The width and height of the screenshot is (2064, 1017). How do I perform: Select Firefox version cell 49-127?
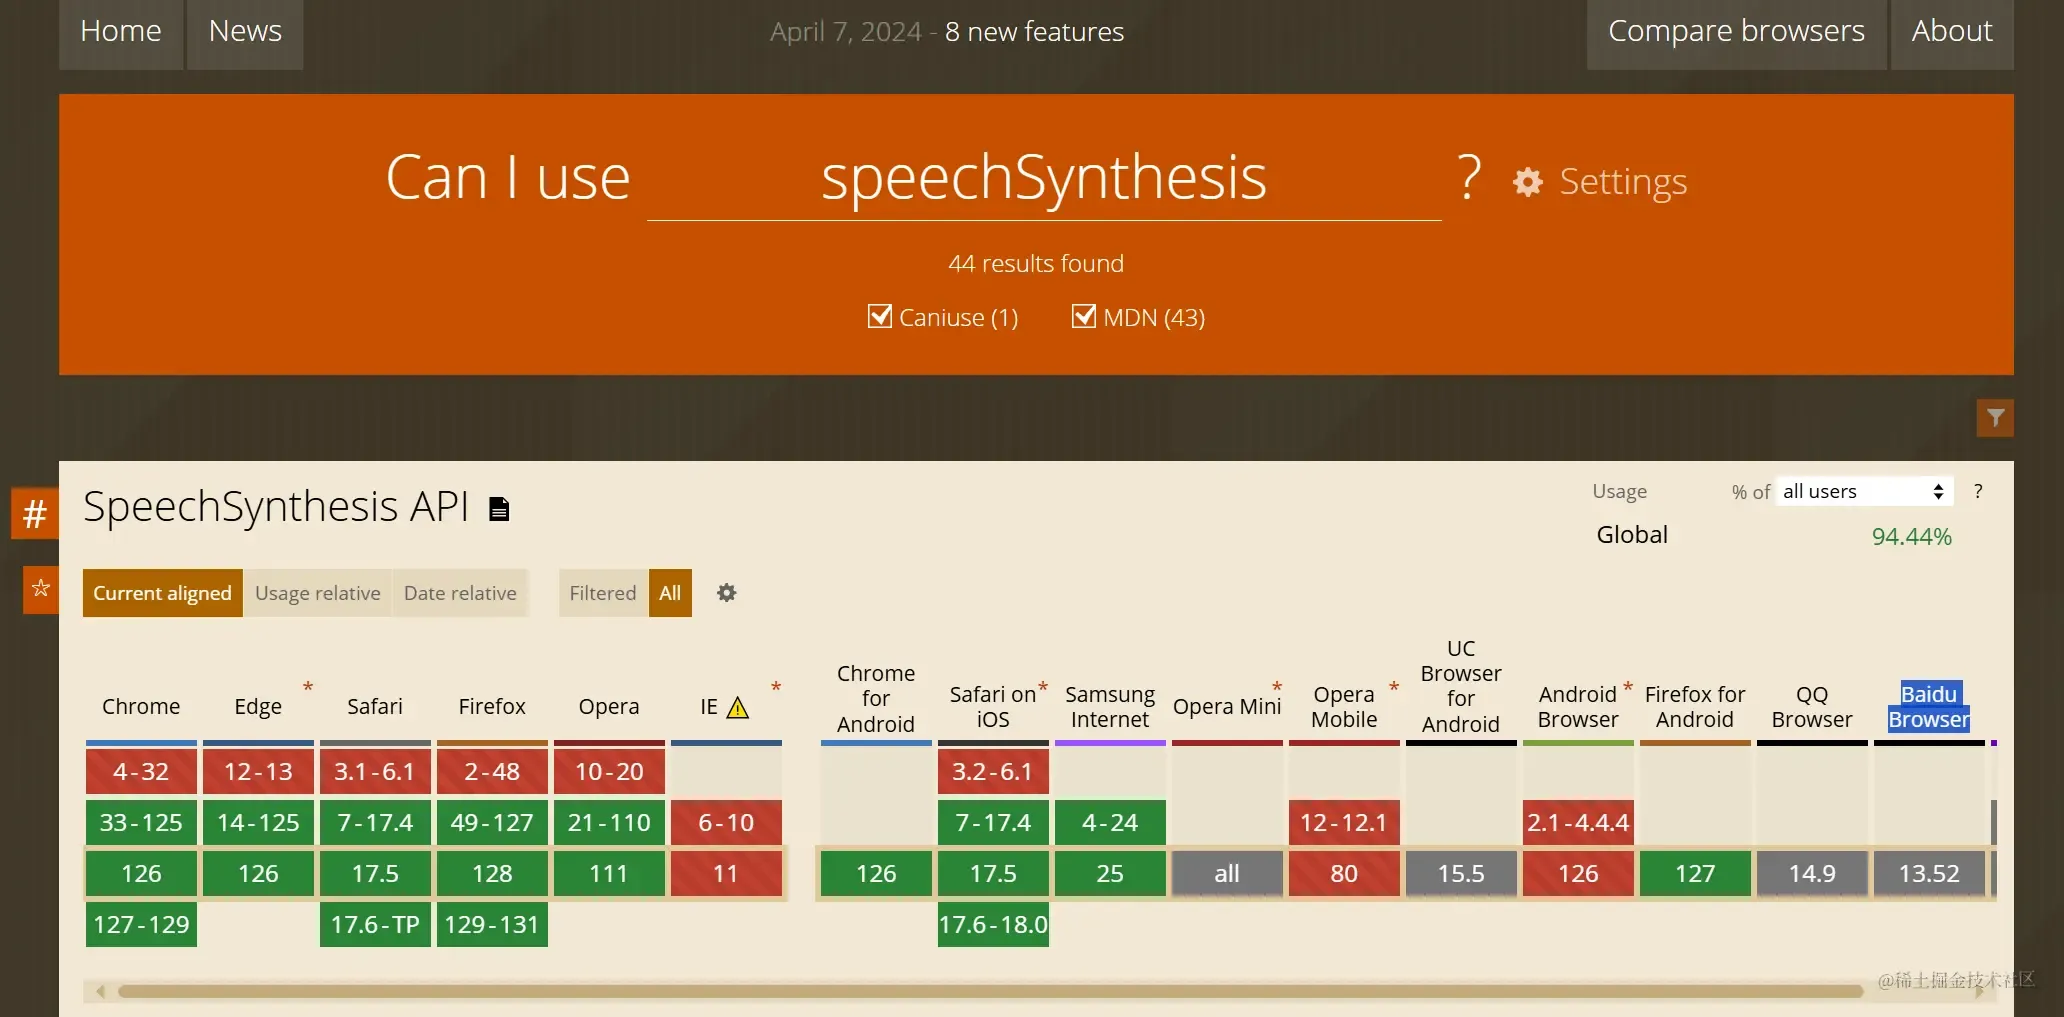click(x=492, y=822)
